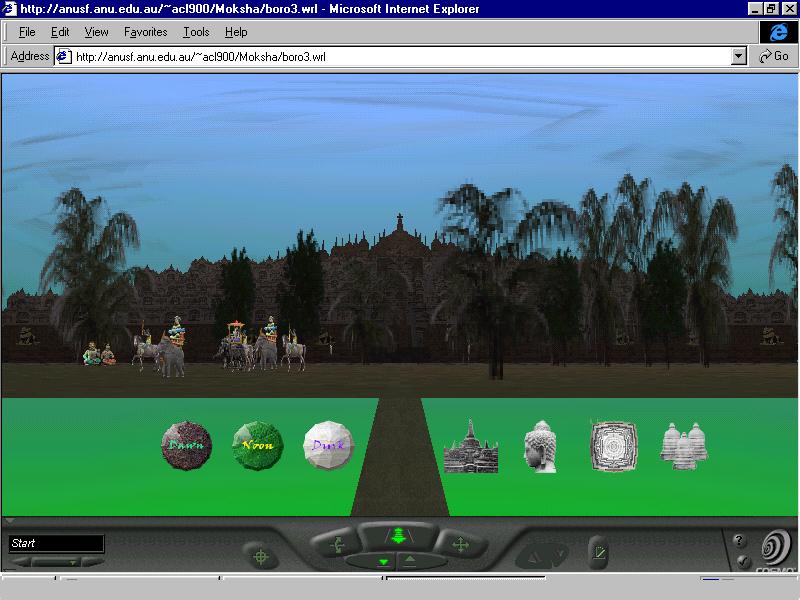Screen dimensions: 800x600
Task: Open the Tools menu
Action: pyautogui.click(x=196, y=32)
